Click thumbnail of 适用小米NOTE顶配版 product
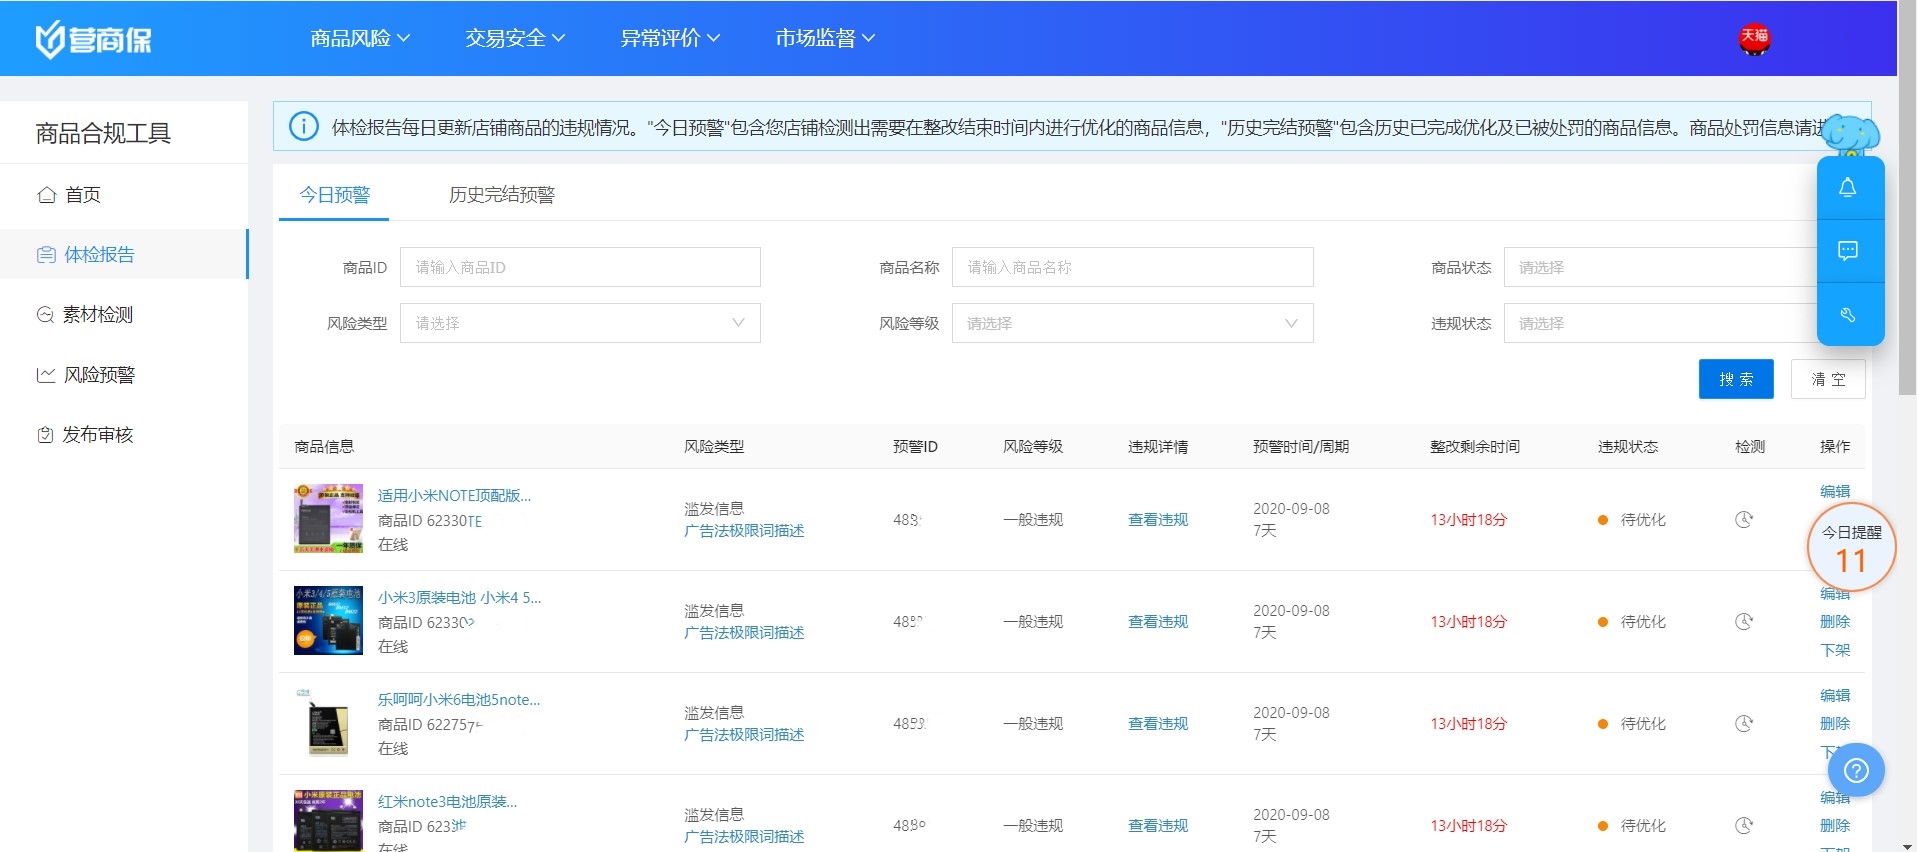This screenshot has height=852, width=1917. tap(328, 519)
